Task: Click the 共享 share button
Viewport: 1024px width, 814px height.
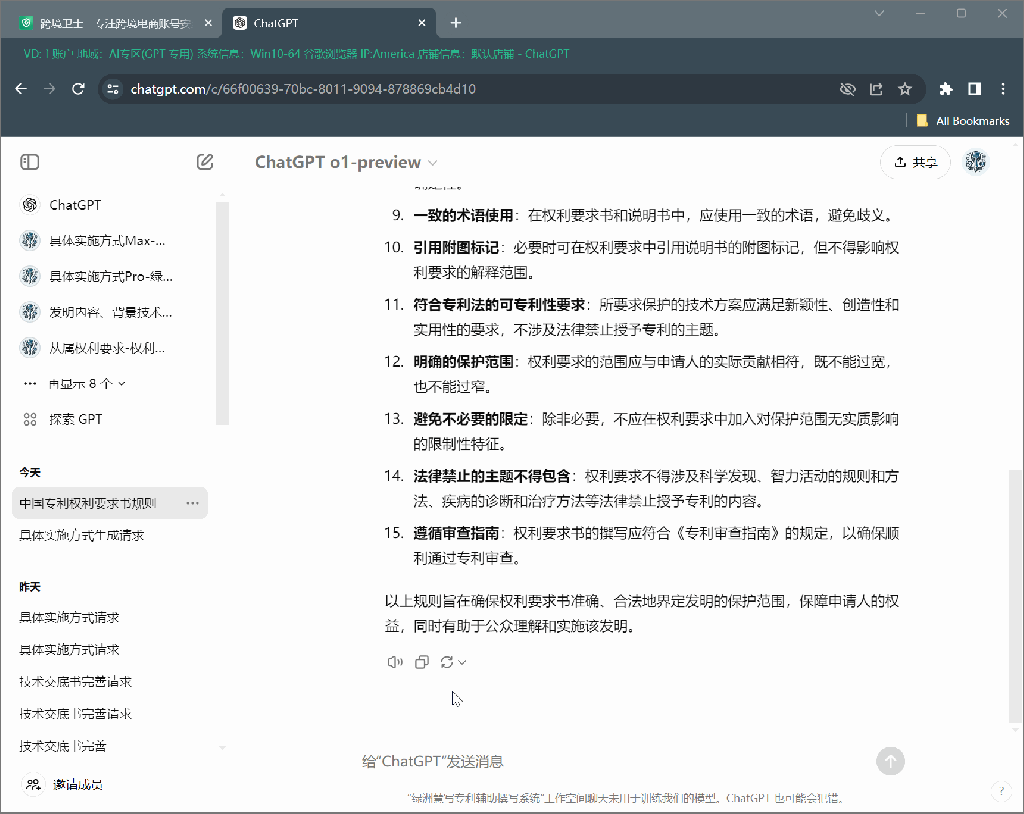Action: coord(915,162)
